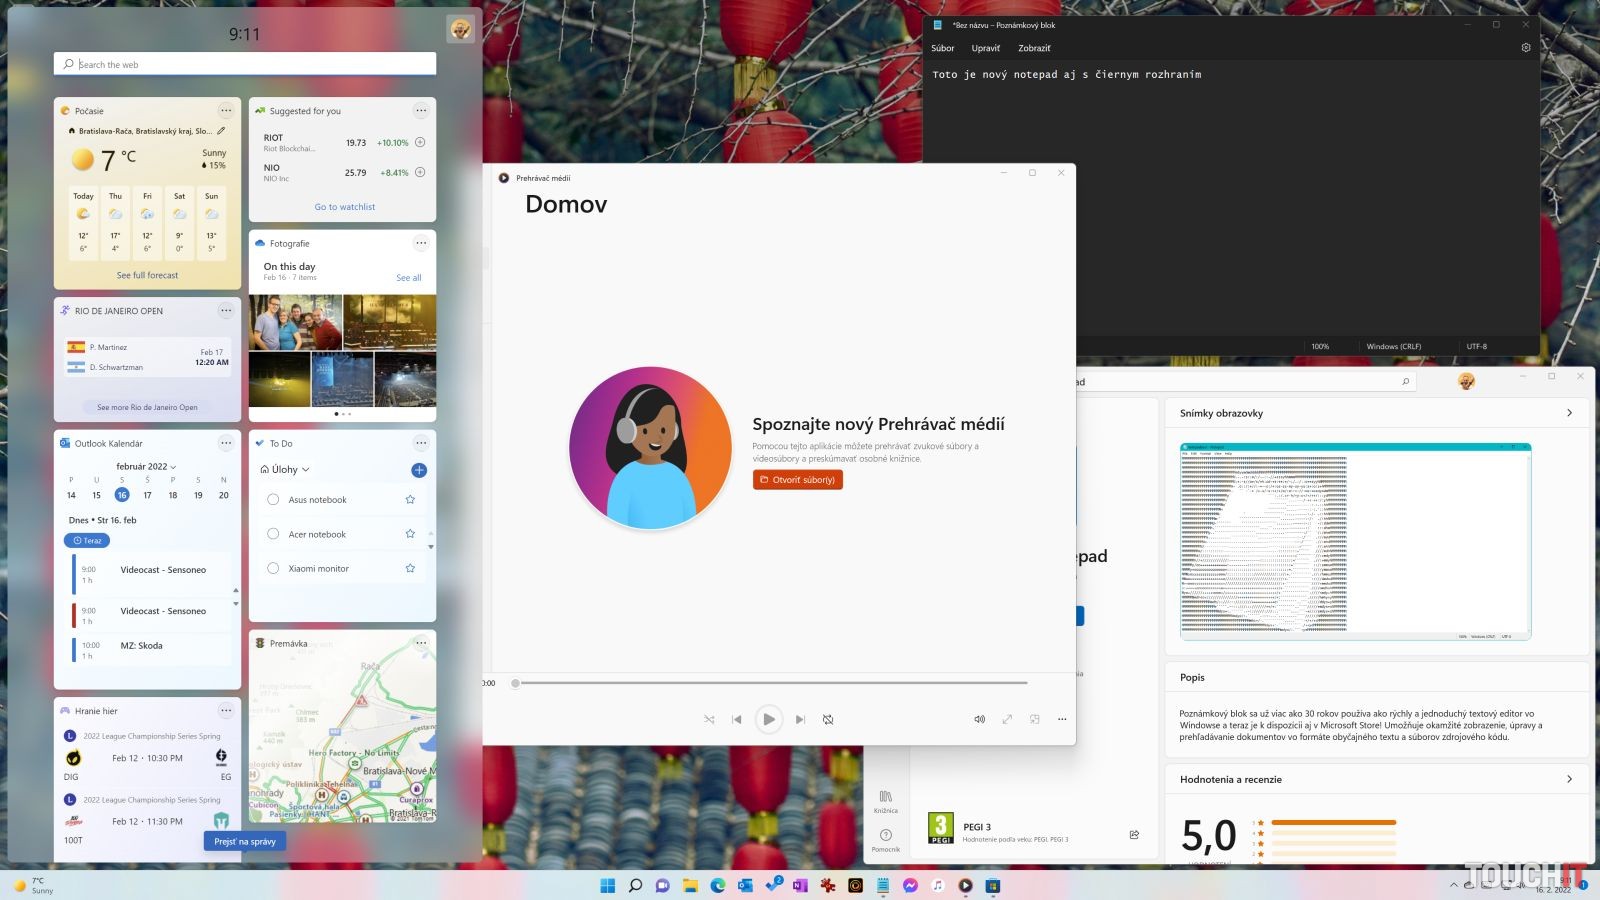Screen dimensions: 1600x900
Task: Mark Asus notebook task as complete
Action: click(273, 500)
